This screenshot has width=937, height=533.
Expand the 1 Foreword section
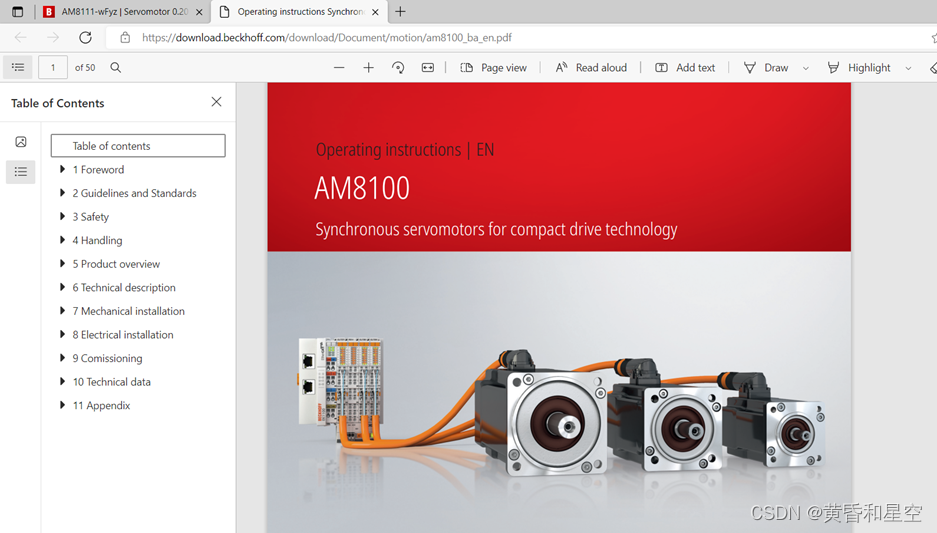tap(62, 169)
